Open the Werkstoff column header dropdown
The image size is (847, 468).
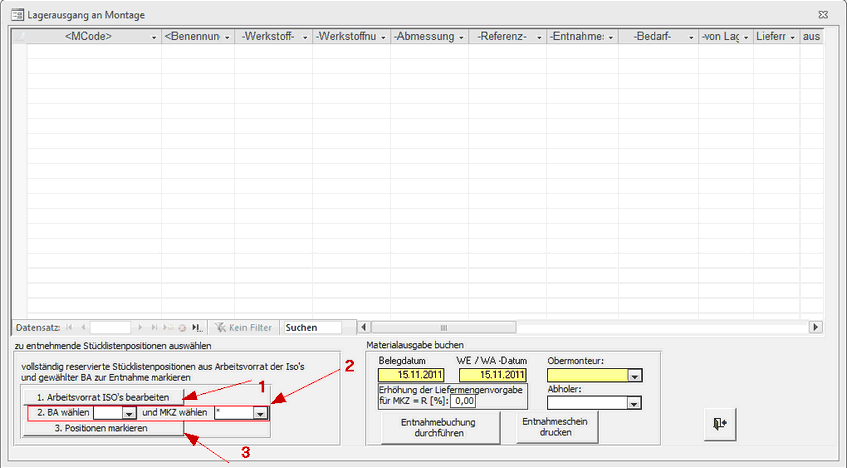click(x=304, y=37)
